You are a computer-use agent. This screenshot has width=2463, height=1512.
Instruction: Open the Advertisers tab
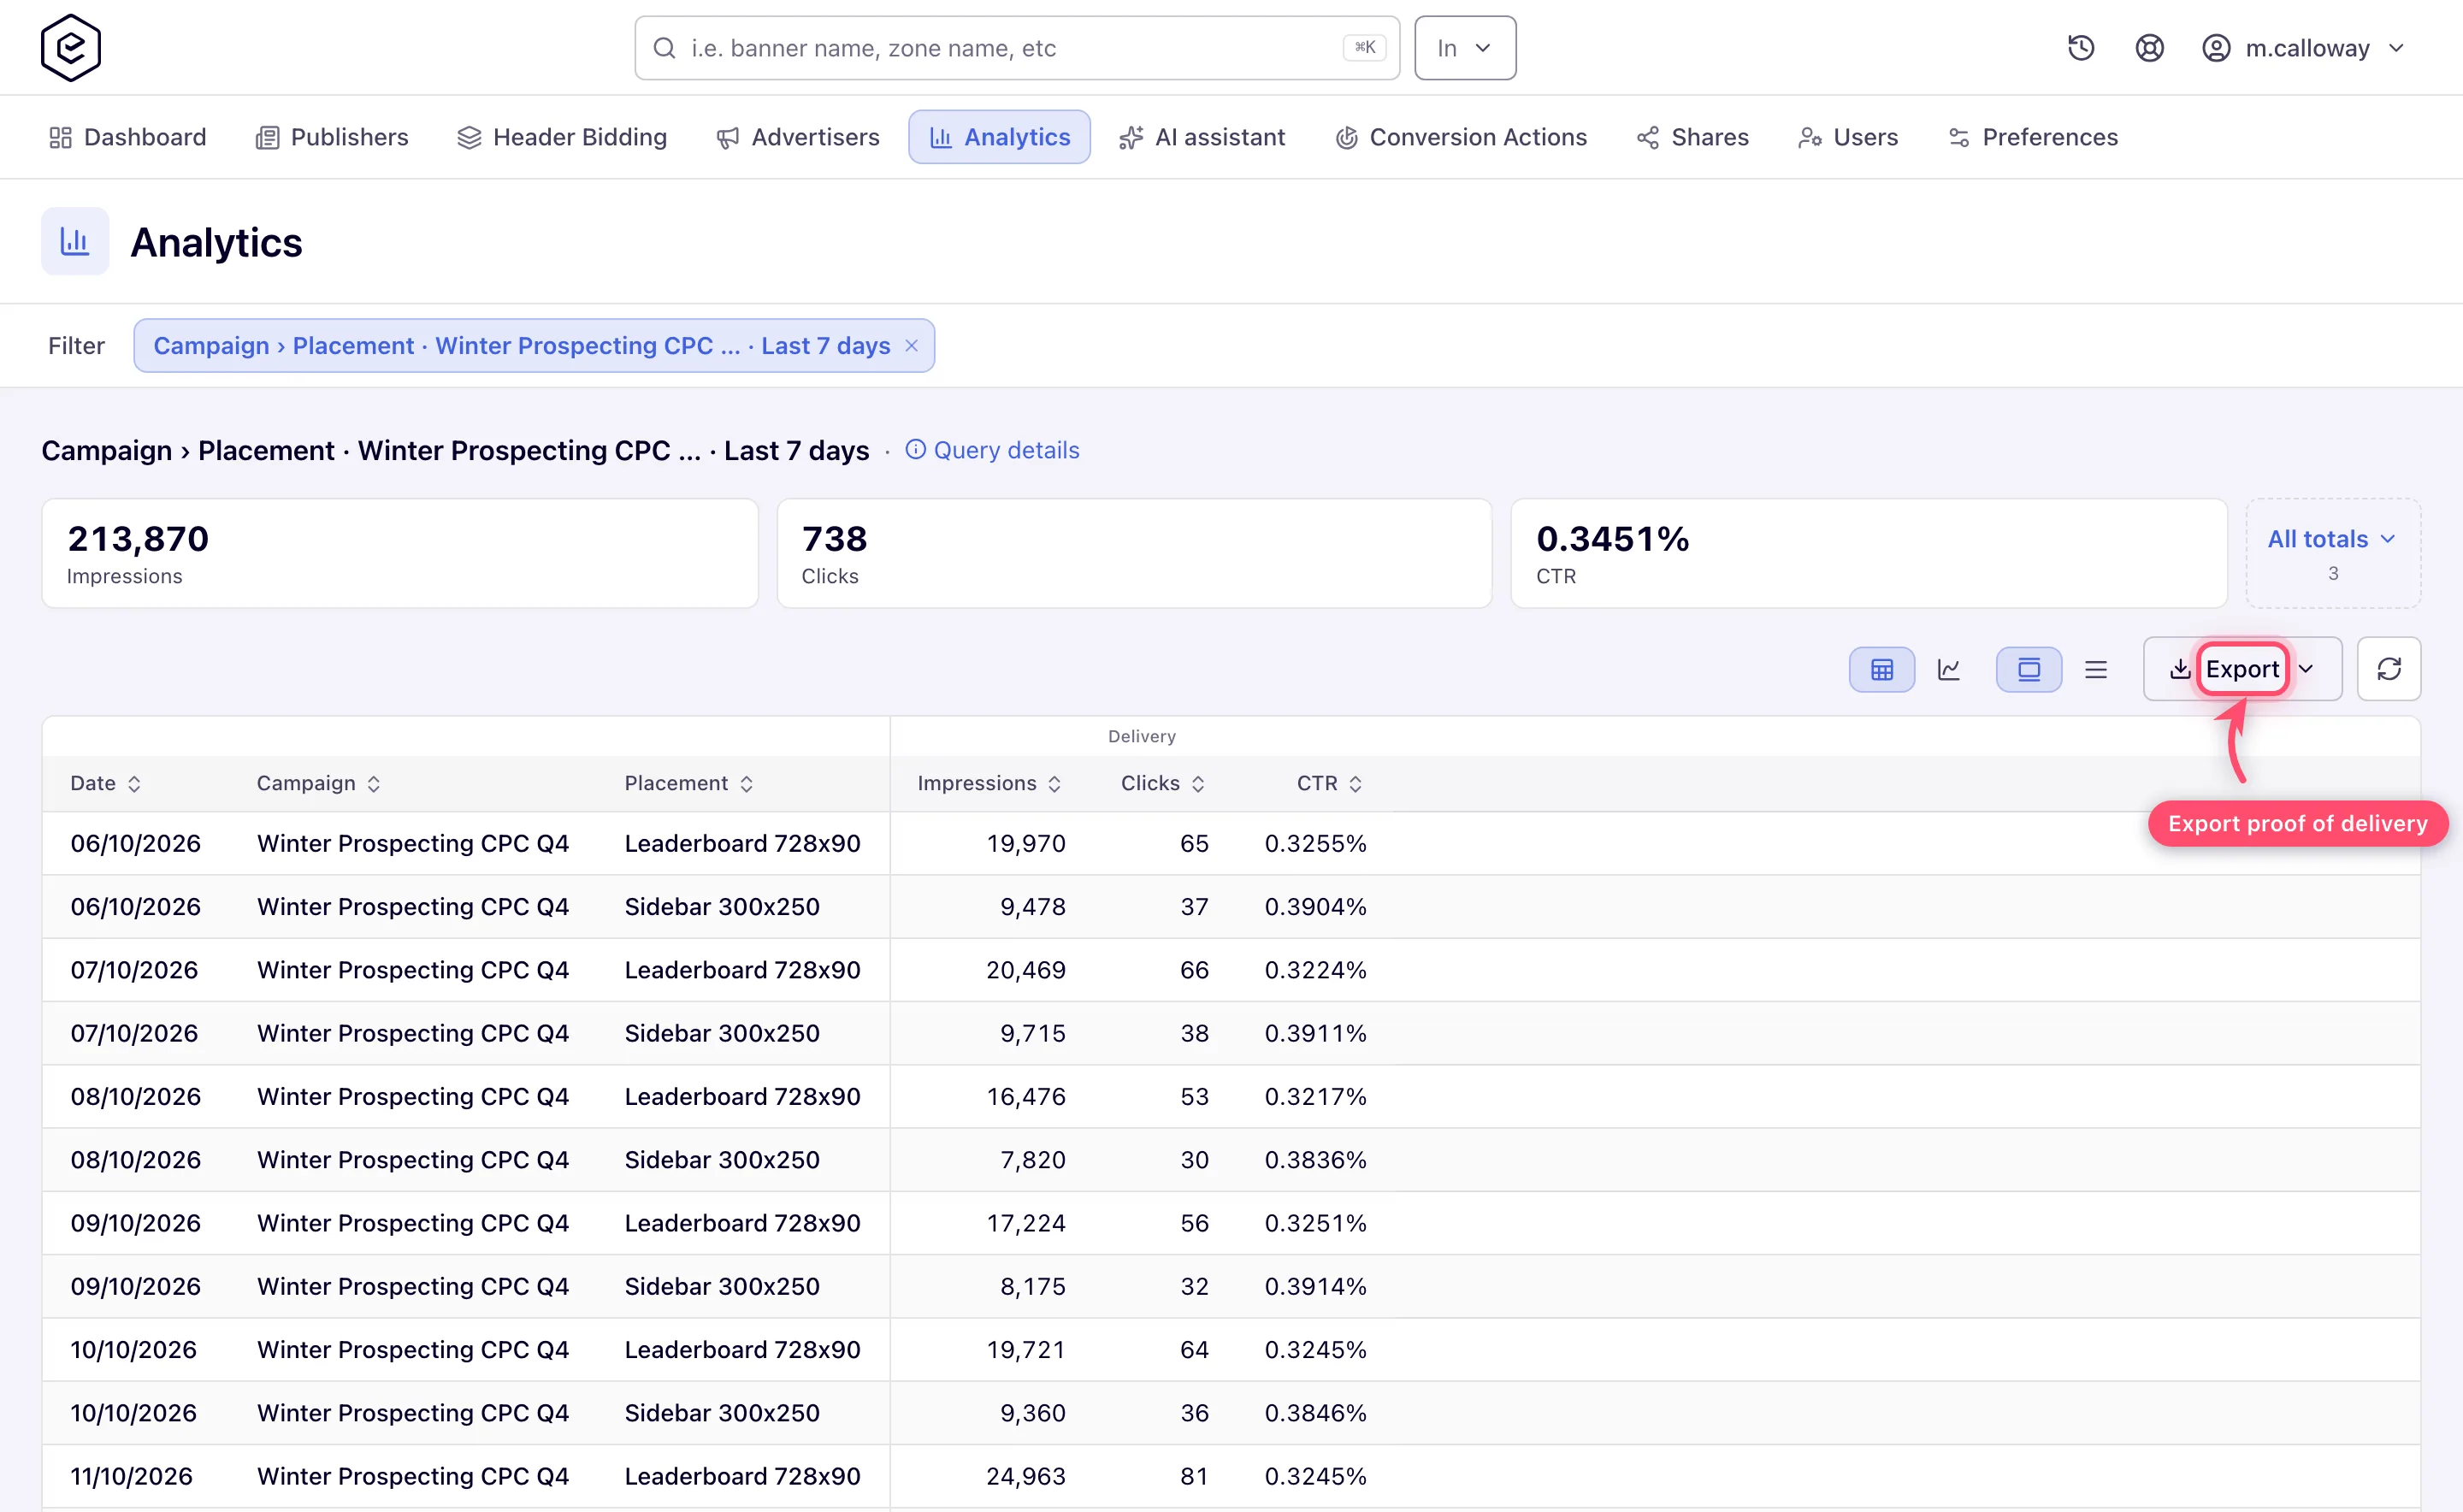tap(798, 137)
